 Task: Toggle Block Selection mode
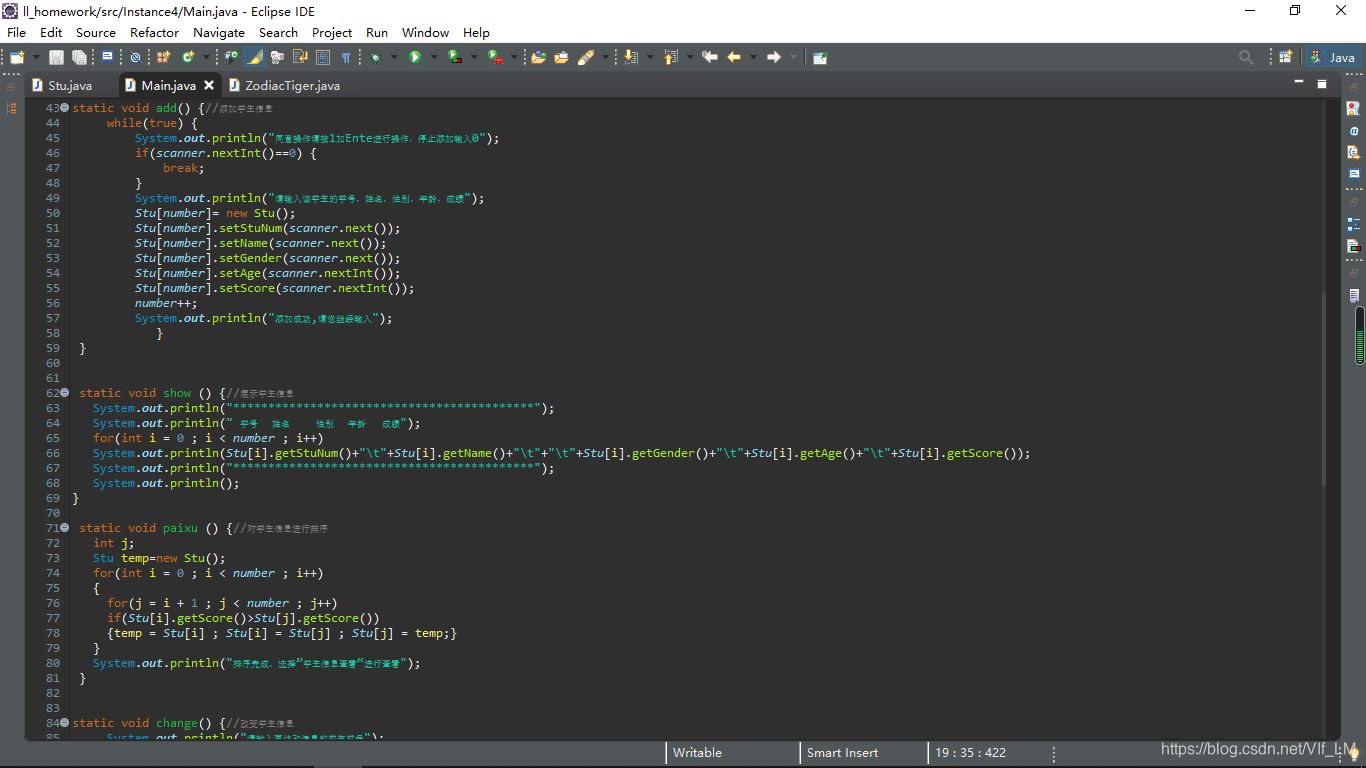pyautogui.click(x=323, y=57)
